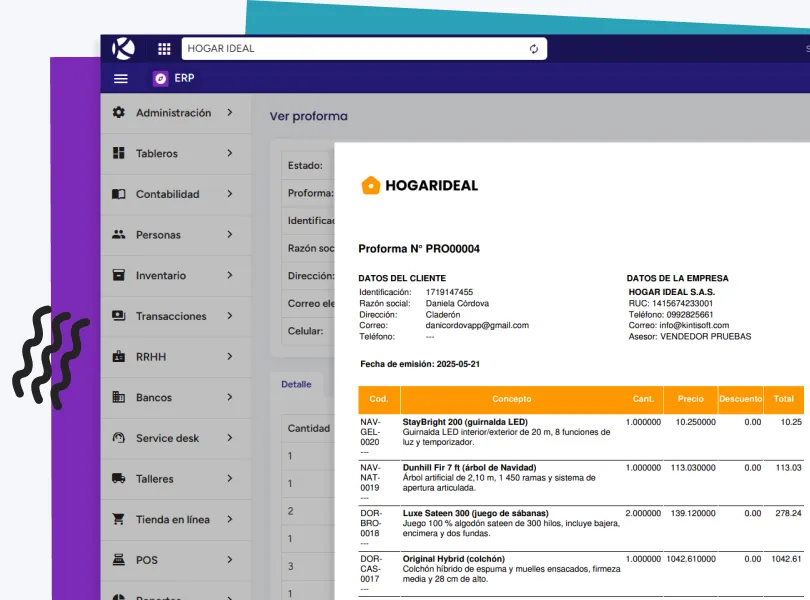The image size is (810, 600).
Task: Expand the Transacciones submenu arrow
Action: tap(230, 316)
